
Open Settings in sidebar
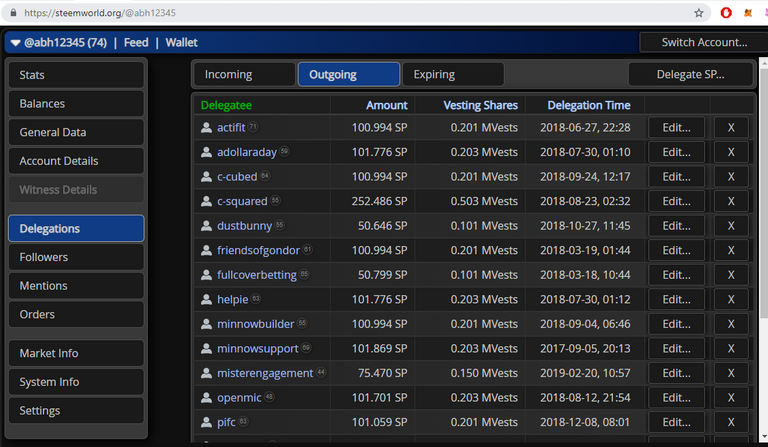[76, 410]
